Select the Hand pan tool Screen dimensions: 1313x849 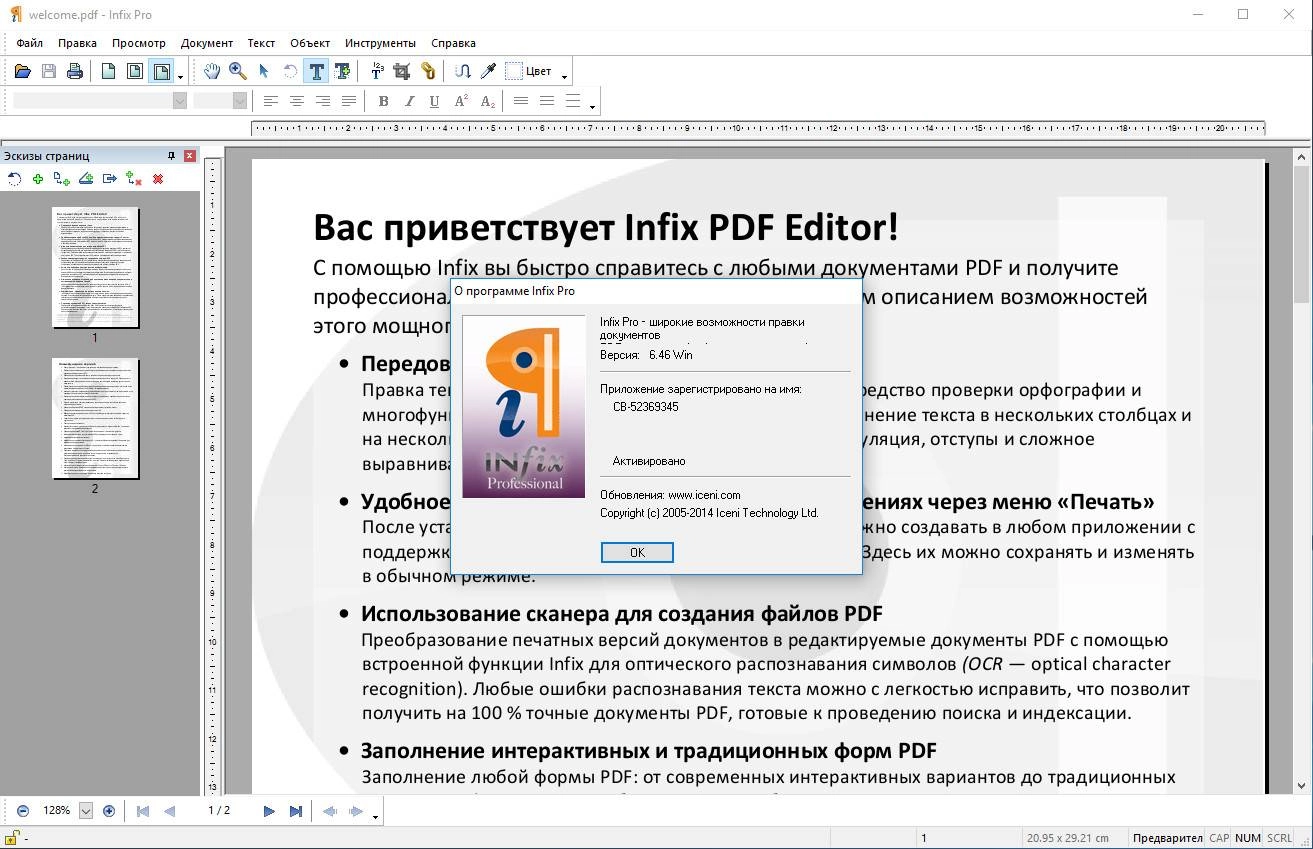[212, 71]
